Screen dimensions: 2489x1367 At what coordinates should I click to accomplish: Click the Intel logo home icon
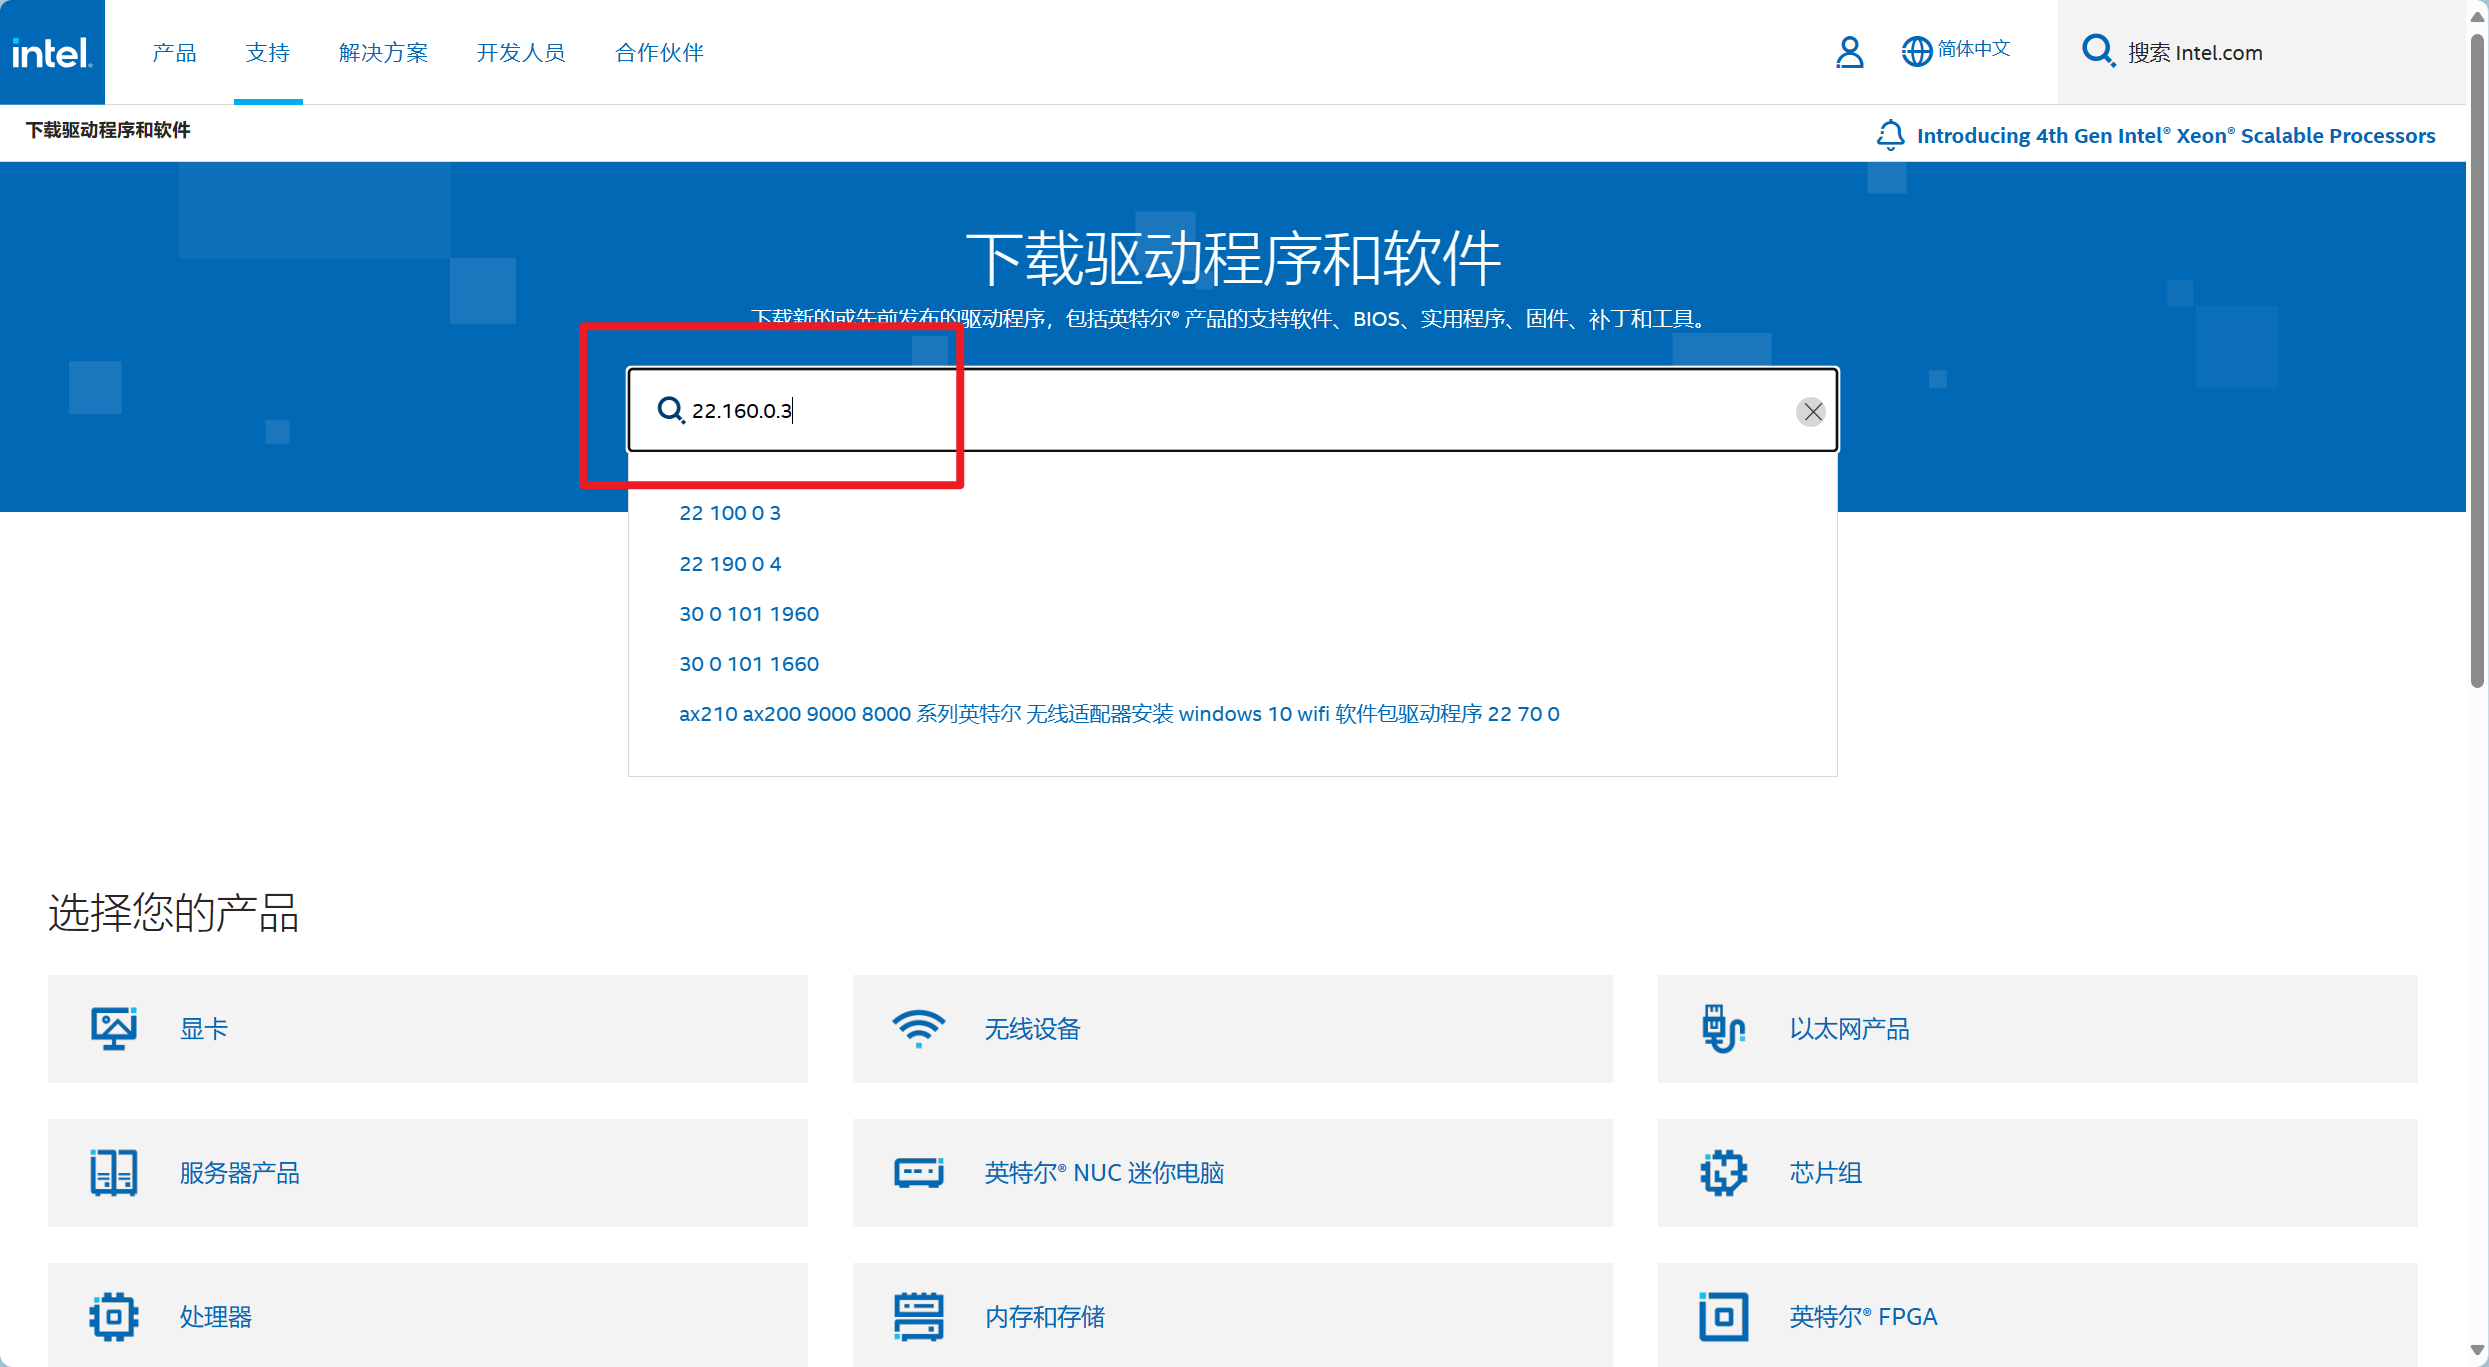(52, 52)
